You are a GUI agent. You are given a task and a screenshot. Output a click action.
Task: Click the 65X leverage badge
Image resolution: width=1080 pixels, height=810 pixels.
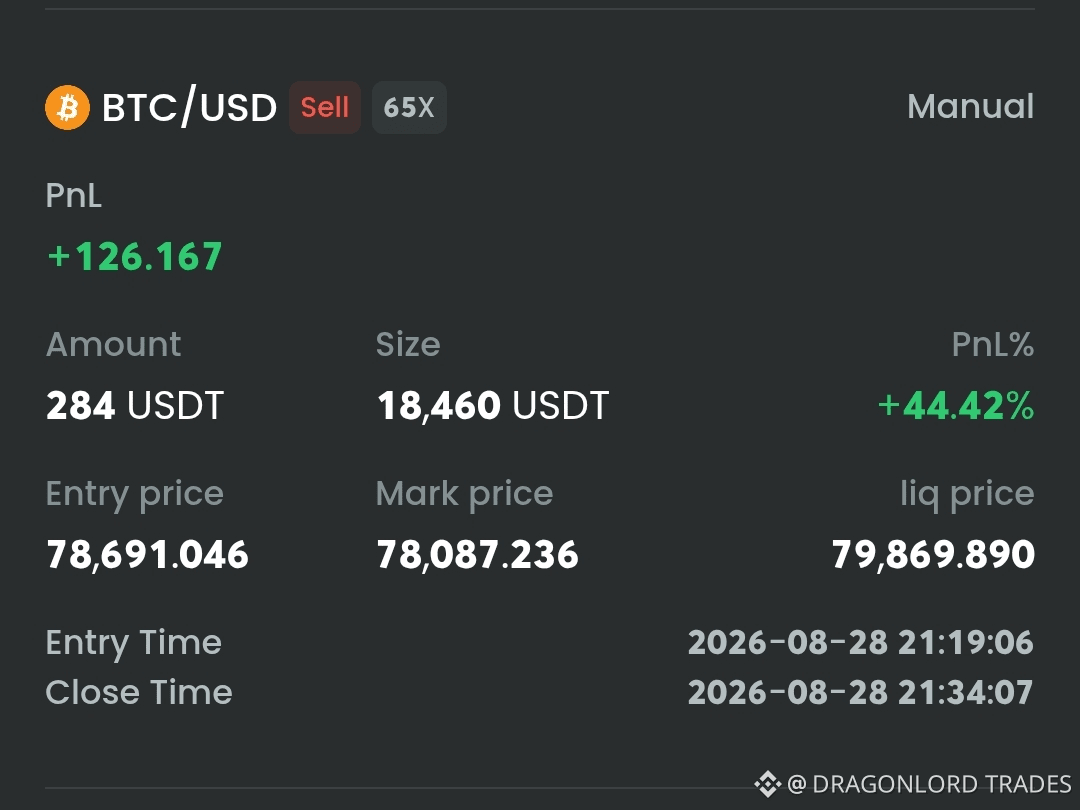[409, 107]
